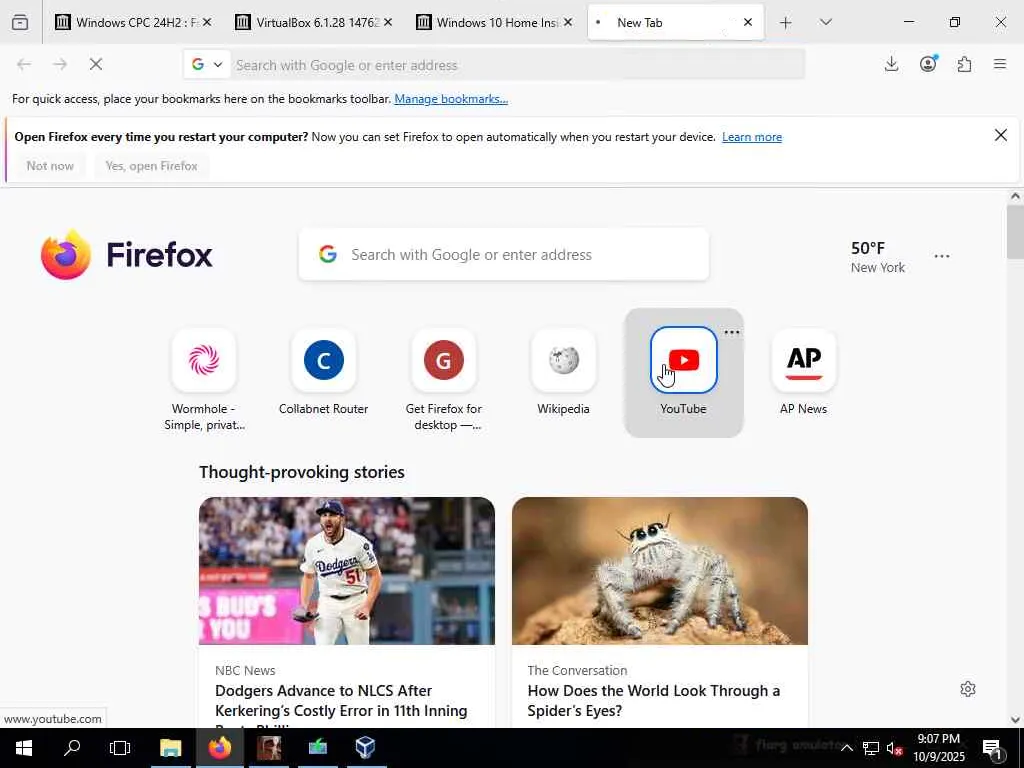1024x768 pixels.
Task: Open the Firefox View tab-history icon
Action: pos(20,22)
